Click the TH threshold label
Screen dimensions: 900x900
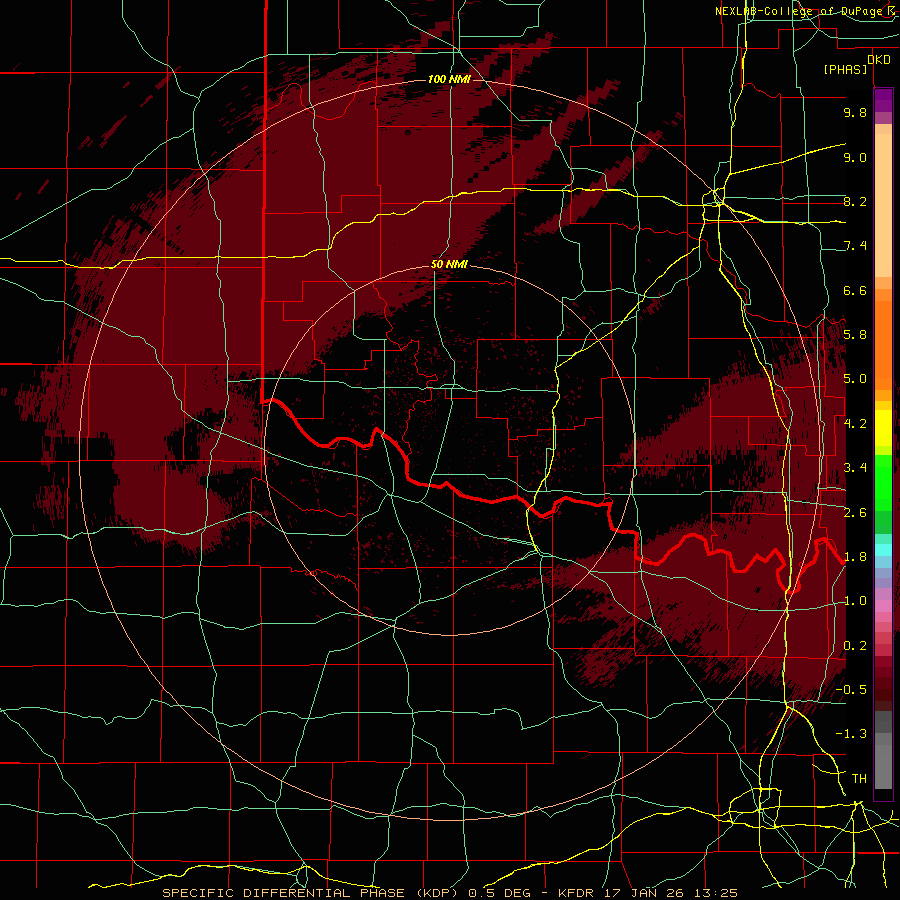pos(859,779)
